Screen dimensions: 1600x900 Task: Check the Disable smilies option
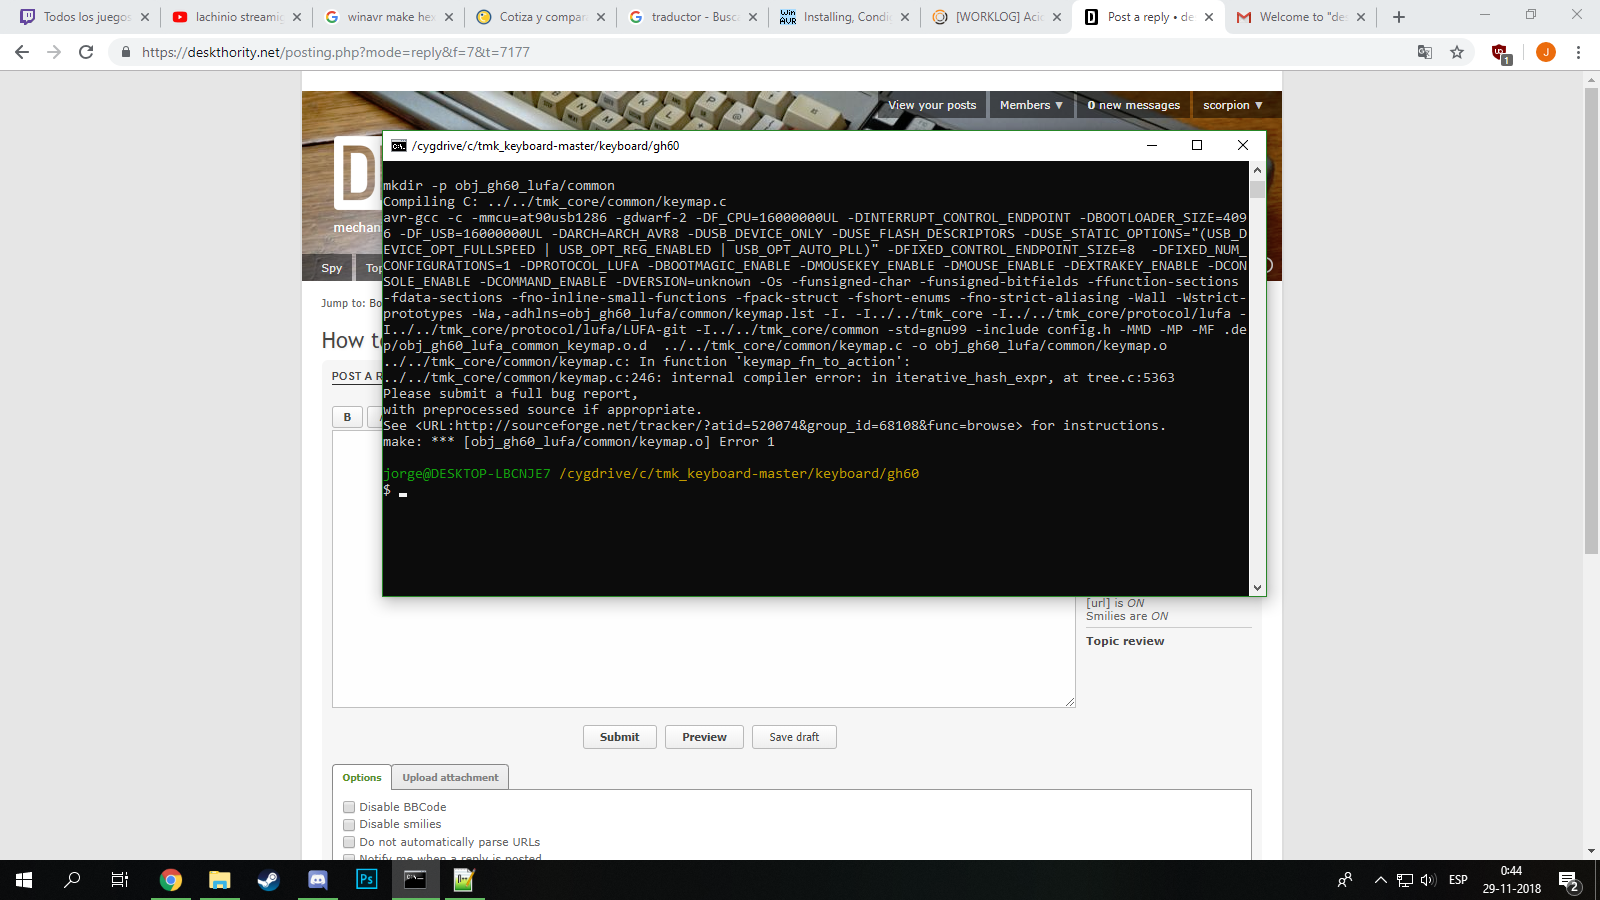coord(349,825)
